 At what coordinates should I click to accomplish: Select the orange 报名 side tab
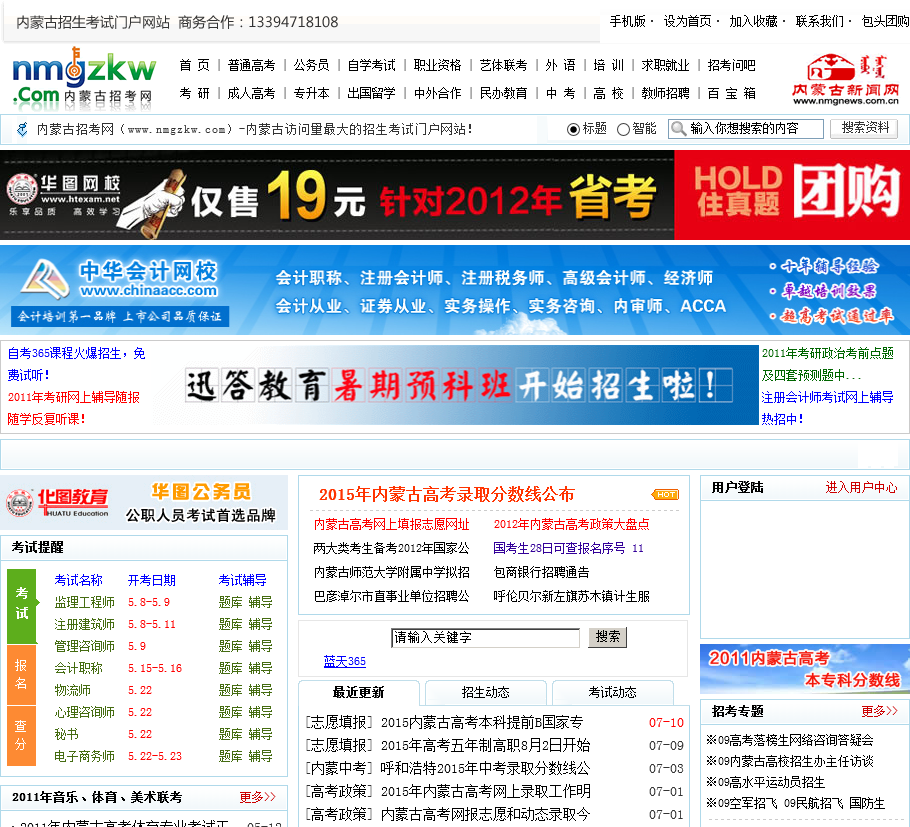pyautogui.click(x=21, y=674)
